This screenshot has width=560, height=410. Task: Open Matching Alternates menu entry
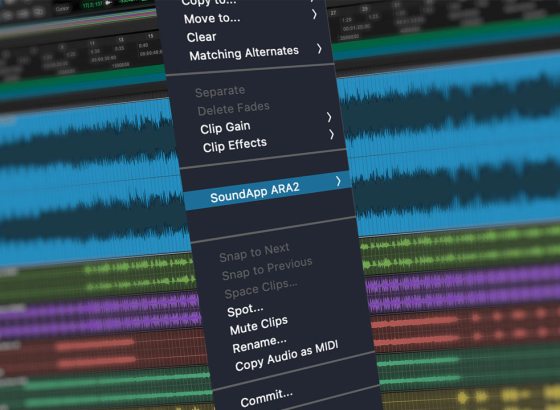point(244,53)
